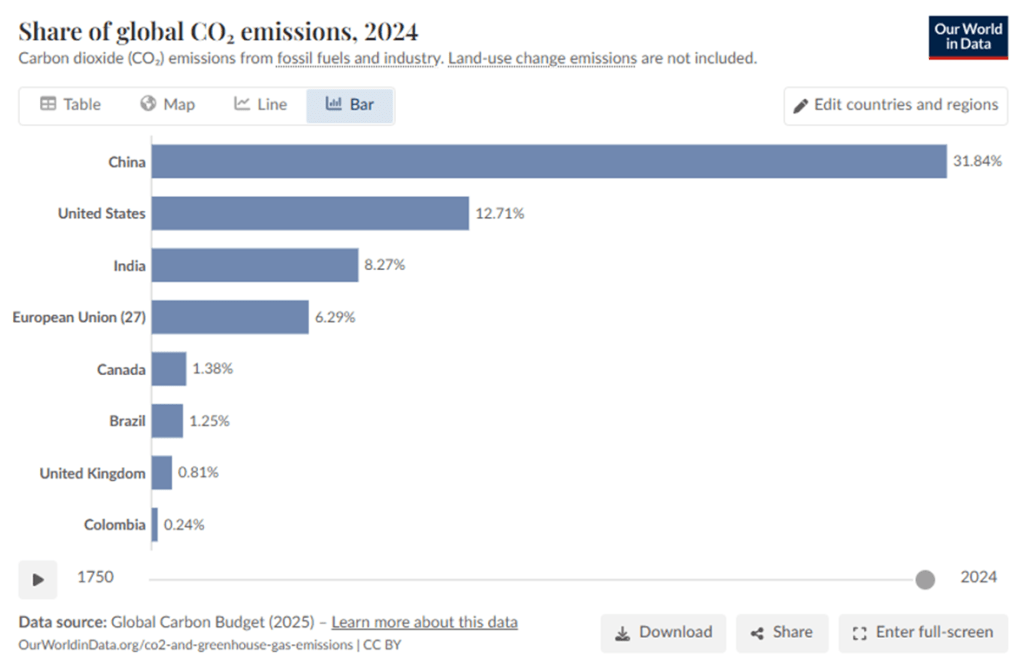This screenshot has height=658, width=1023.
Task: Select the Bar chart tab
Action: pos(350,105)
